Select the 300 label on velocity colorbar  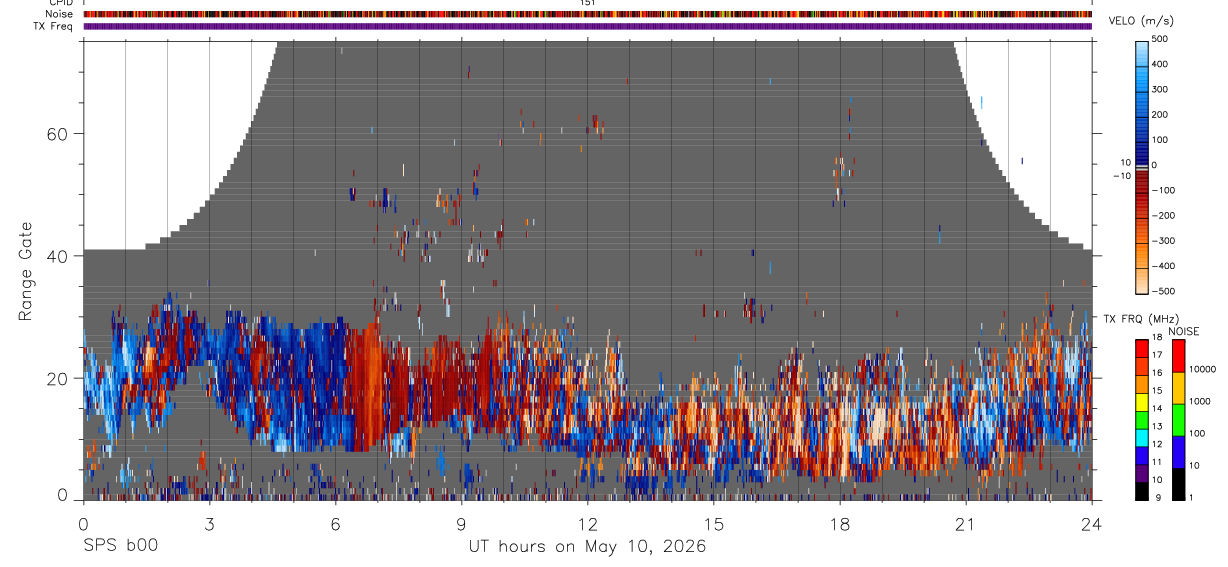click(1160, 89)
